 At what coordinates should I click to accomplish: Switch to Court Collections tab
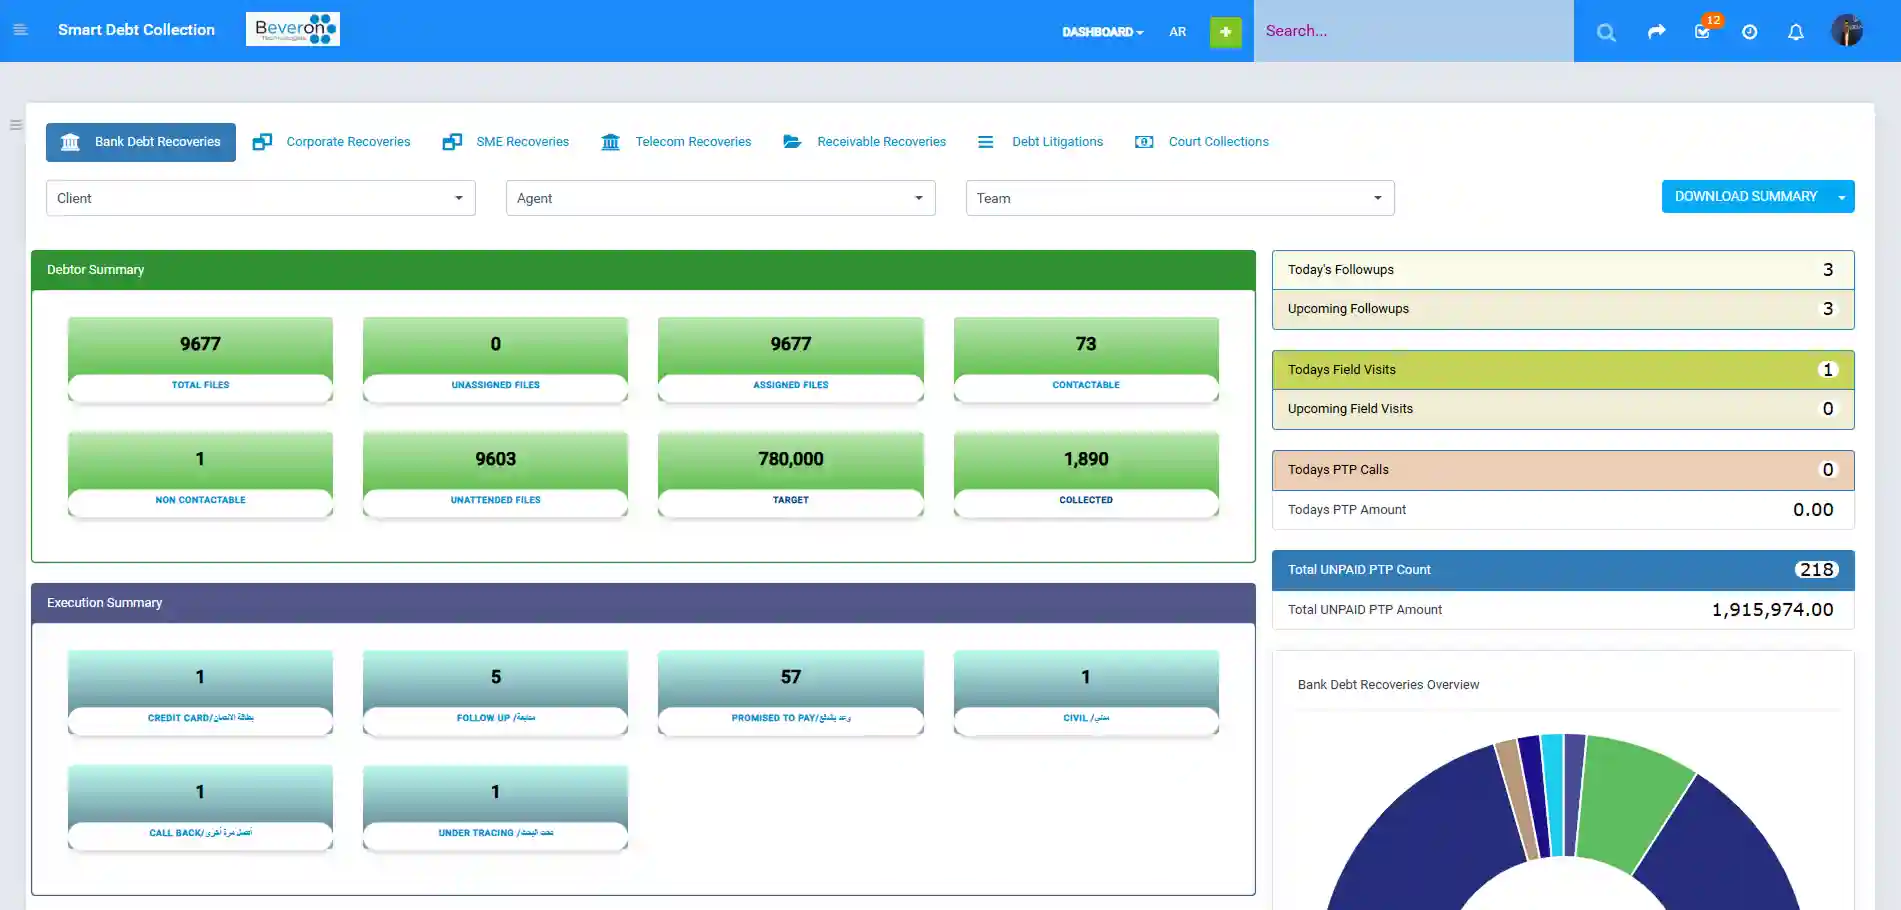point(1218,142)
